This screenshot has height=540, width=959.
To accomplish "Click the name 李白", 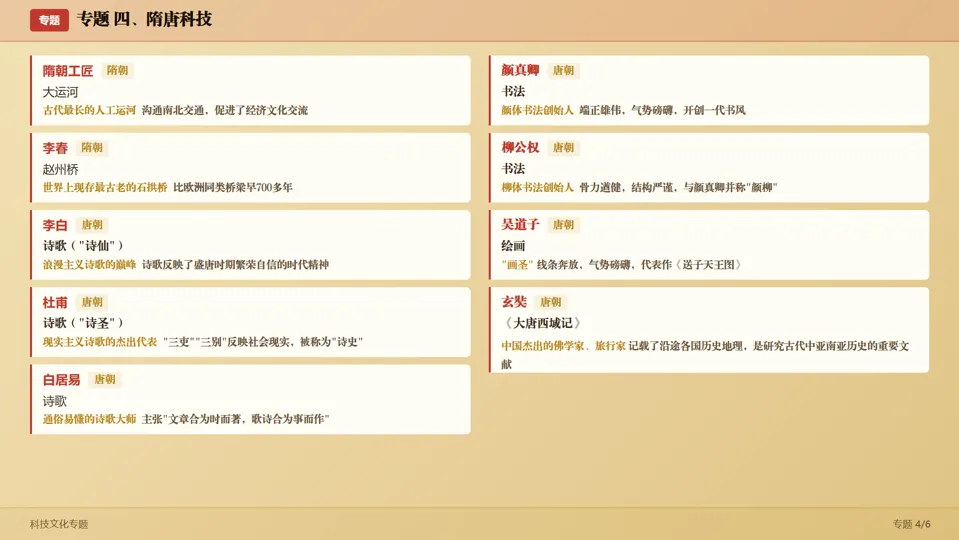I will coord(55,225).
